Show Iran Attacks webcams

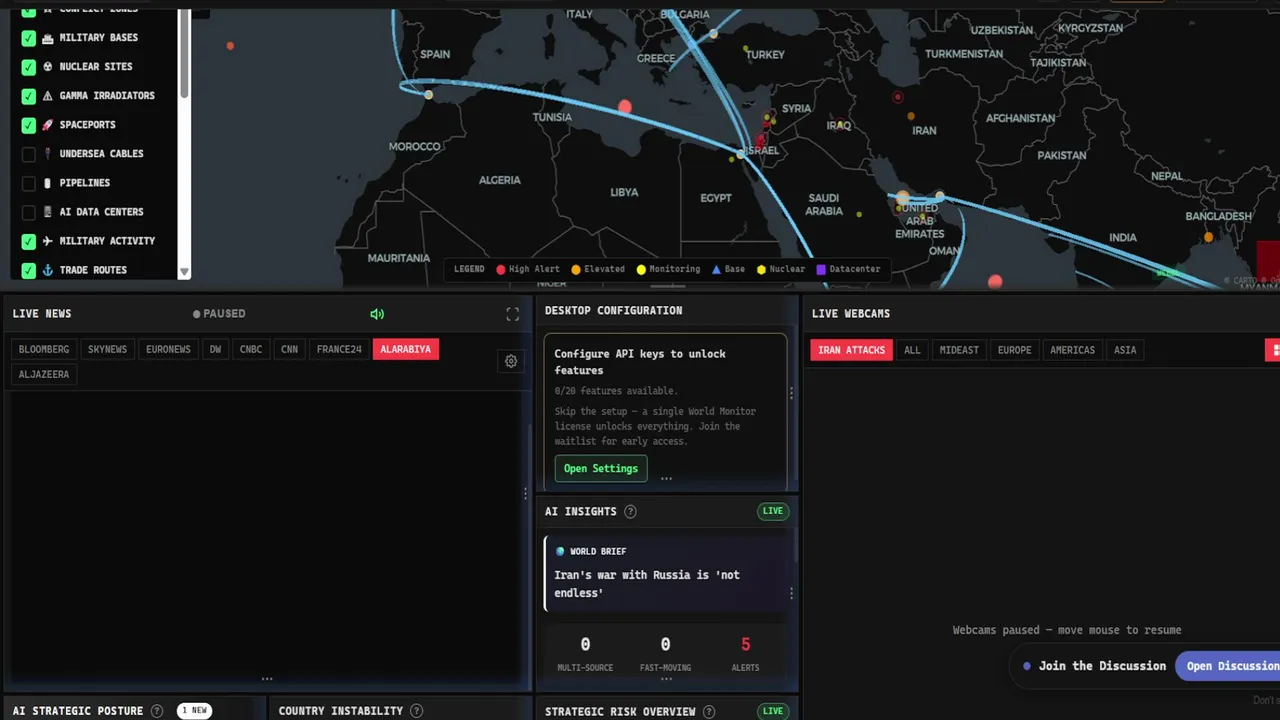852,350
